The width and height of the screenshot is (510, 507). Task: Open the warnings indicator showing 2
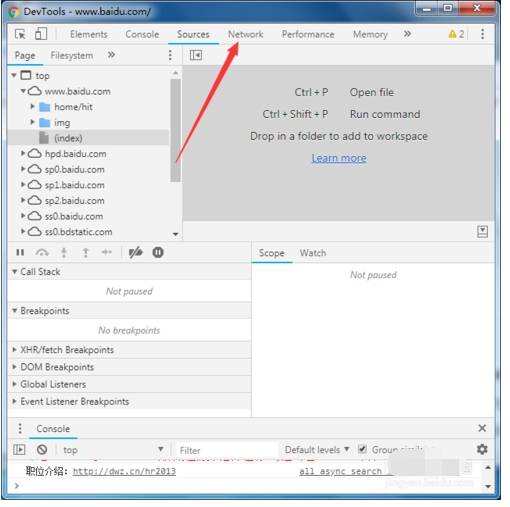tap(456, 34)
